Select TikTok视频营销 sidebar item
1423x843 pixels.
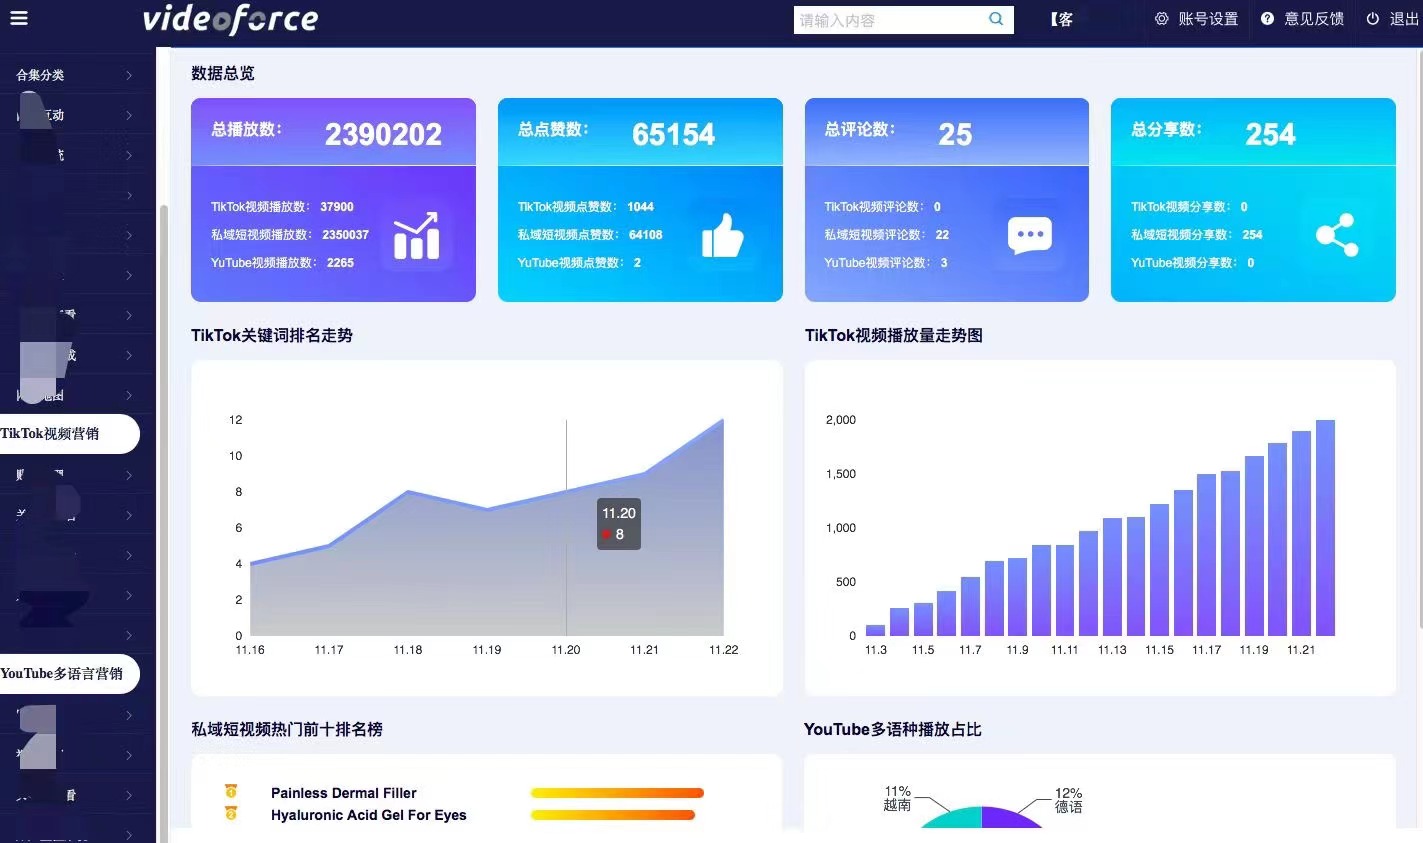68,434
